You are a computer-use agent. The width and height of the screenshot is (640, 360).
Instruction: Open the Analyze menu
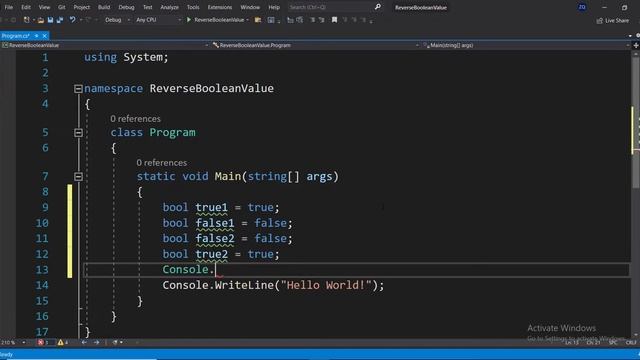pyautogui.click(x=169, y=7)
